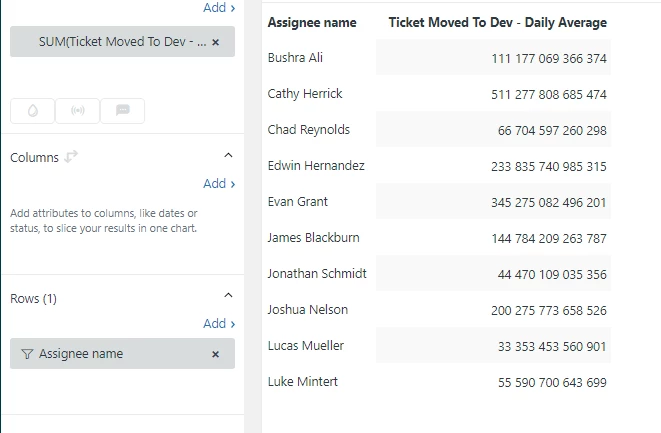
Task: Click the droplet color icon
Action: coord(33,111)
